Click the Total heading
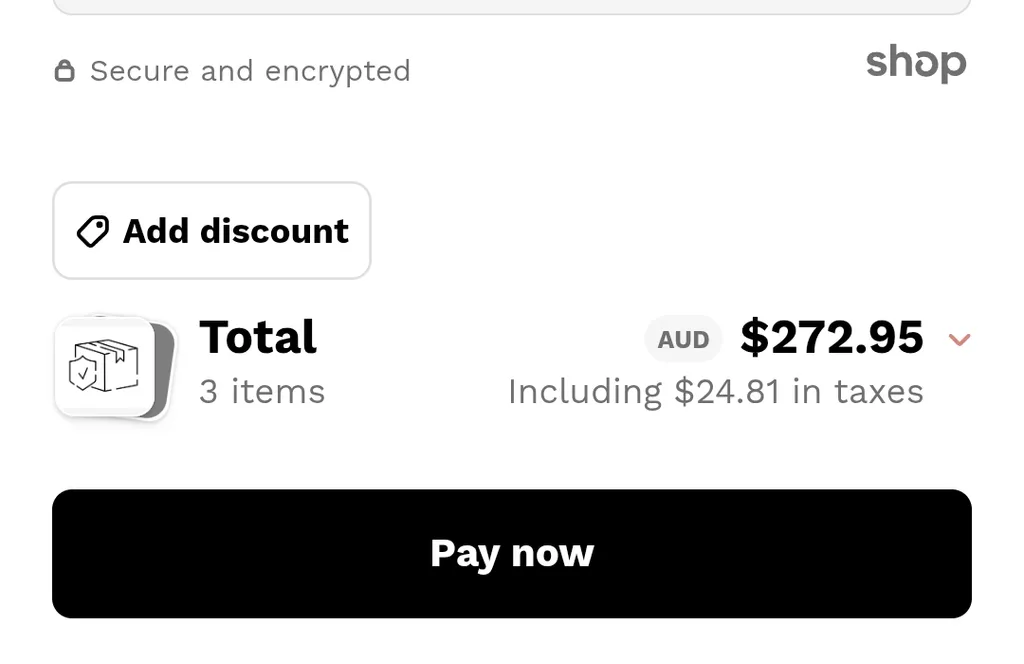Screen dimensions: 1024x664 coord(257,338)
